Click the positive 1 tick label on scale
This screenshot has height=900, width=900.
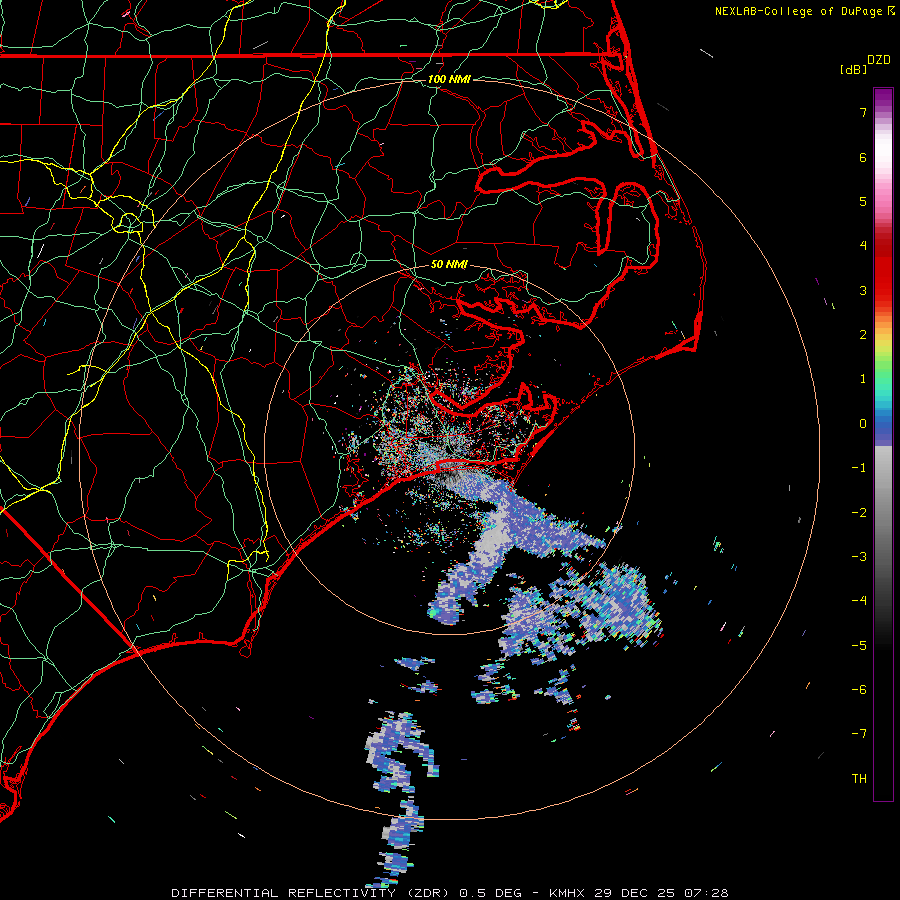pos(863,379)
